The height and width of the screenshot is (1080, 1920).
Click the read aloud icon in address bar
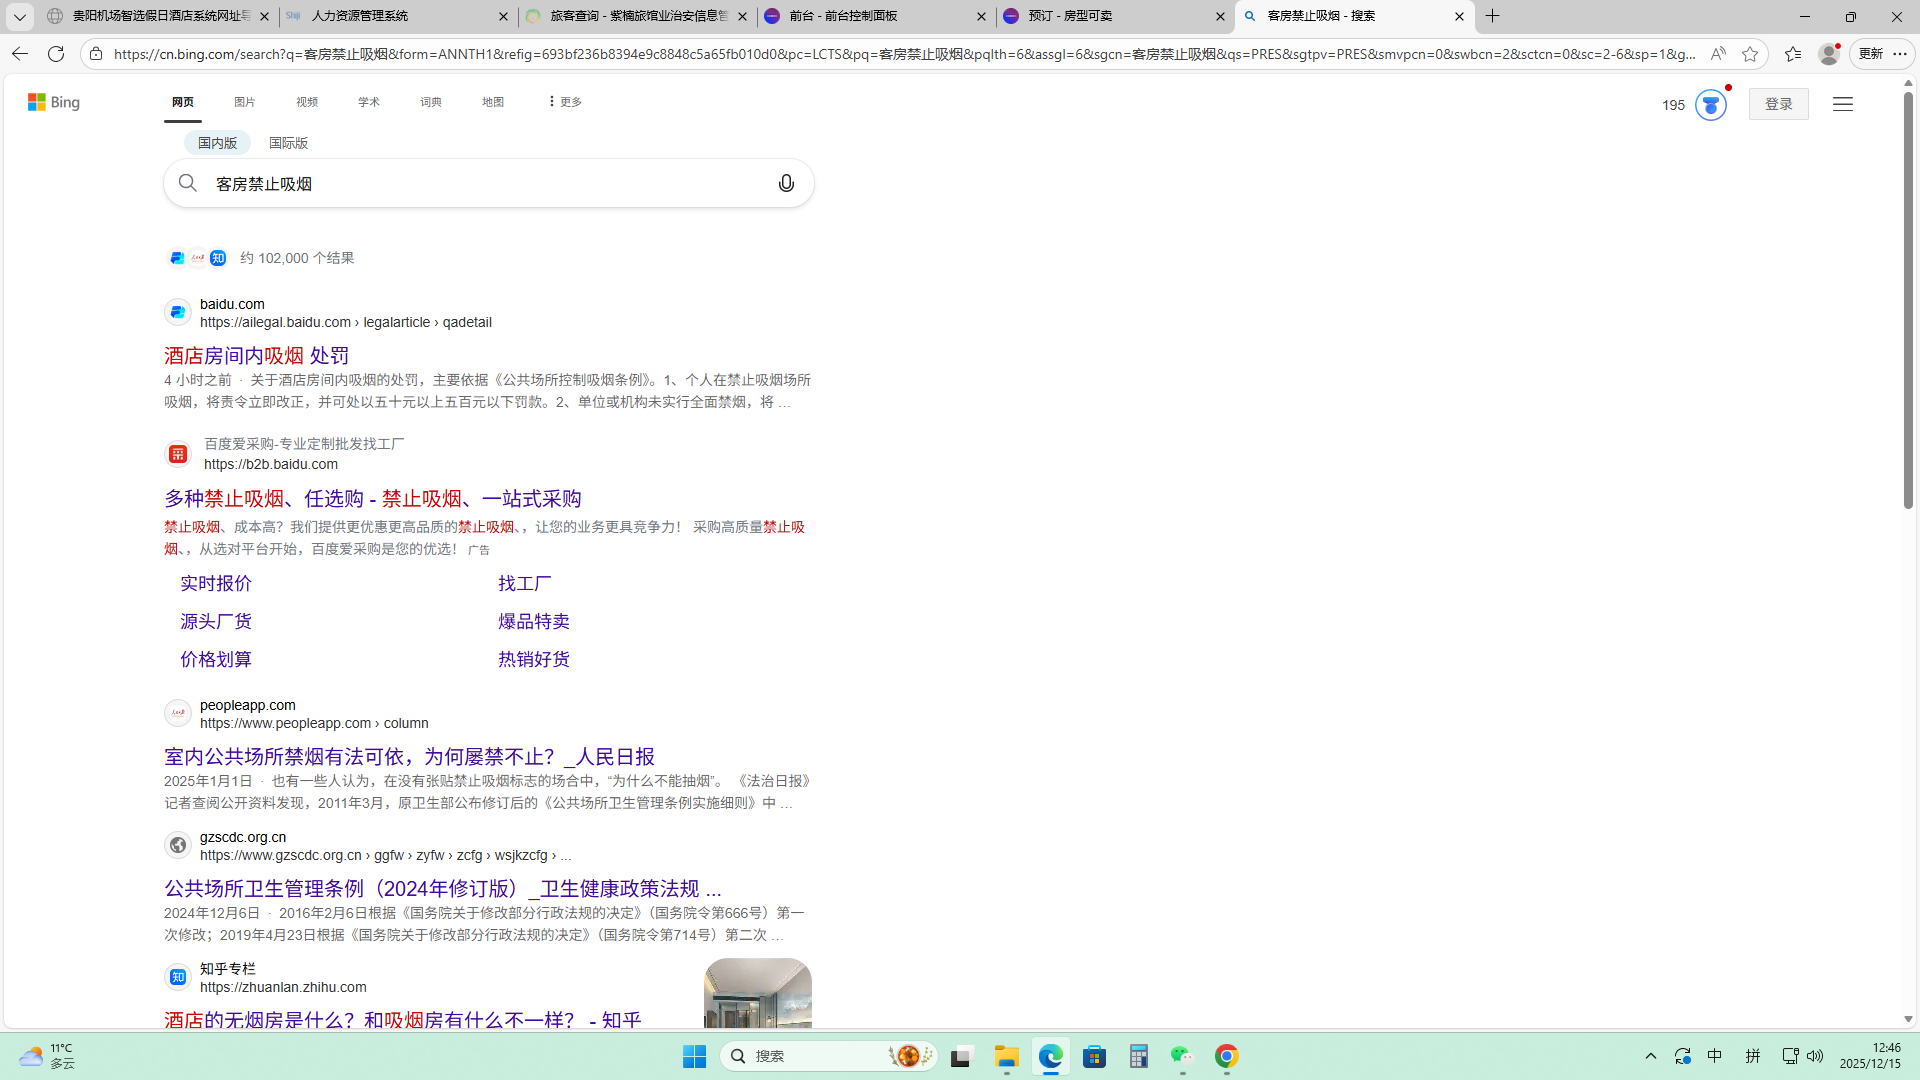pyautogui.click(x=1717, y=54)
